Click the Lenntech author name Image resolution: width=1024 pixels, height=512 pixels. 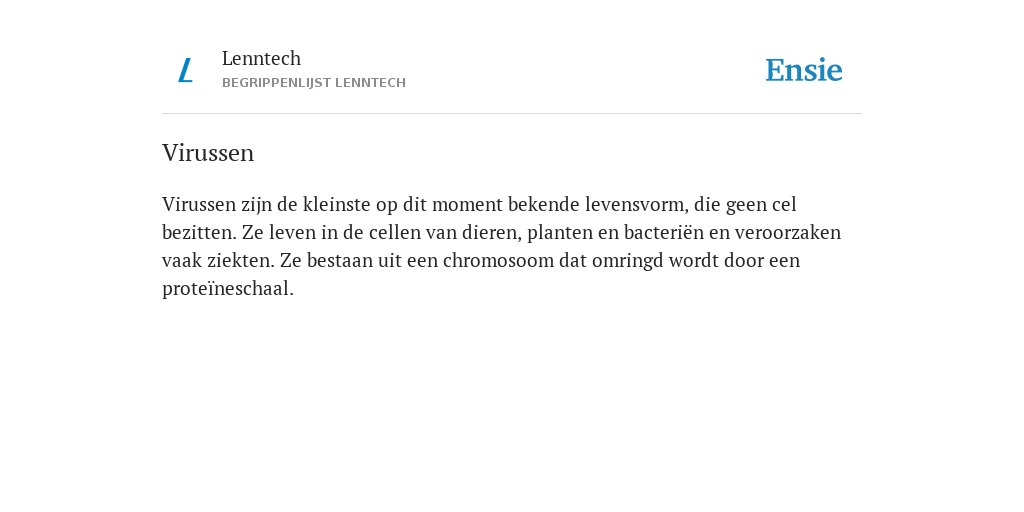click(x=261, y=58)
